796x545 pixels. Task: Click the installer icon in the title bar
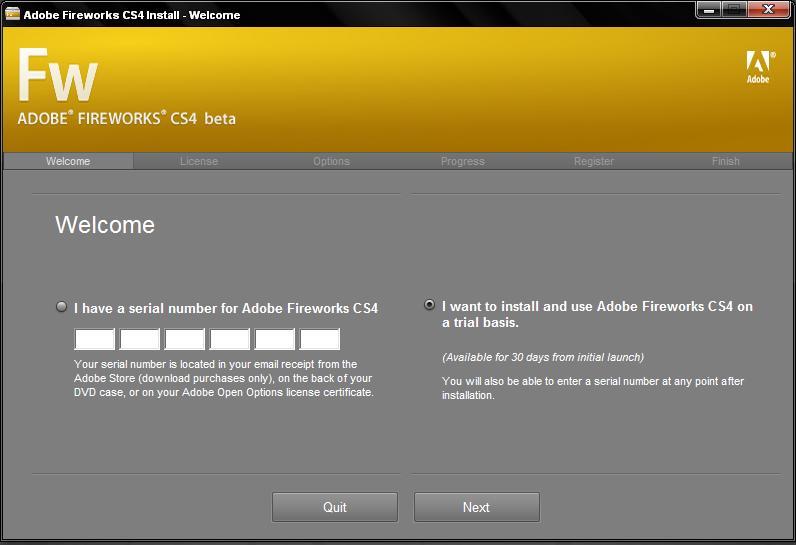[12, 14]
